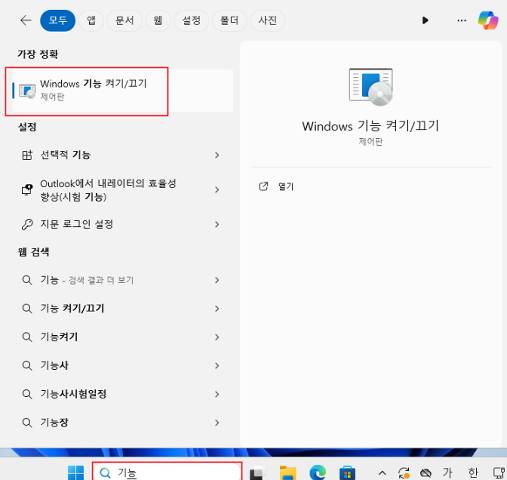Viewport: 507px width, 480px height.
Task: Expand the 선택적 기능 result chevron
Action: 217,155
